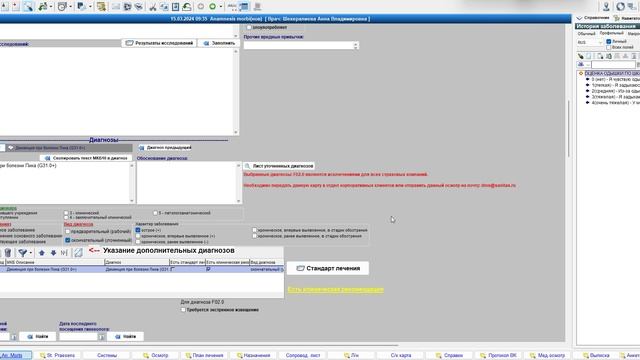Click the scissors cut icon in toolbar
This screenshot has height=360, width=640.
(153, 7)
